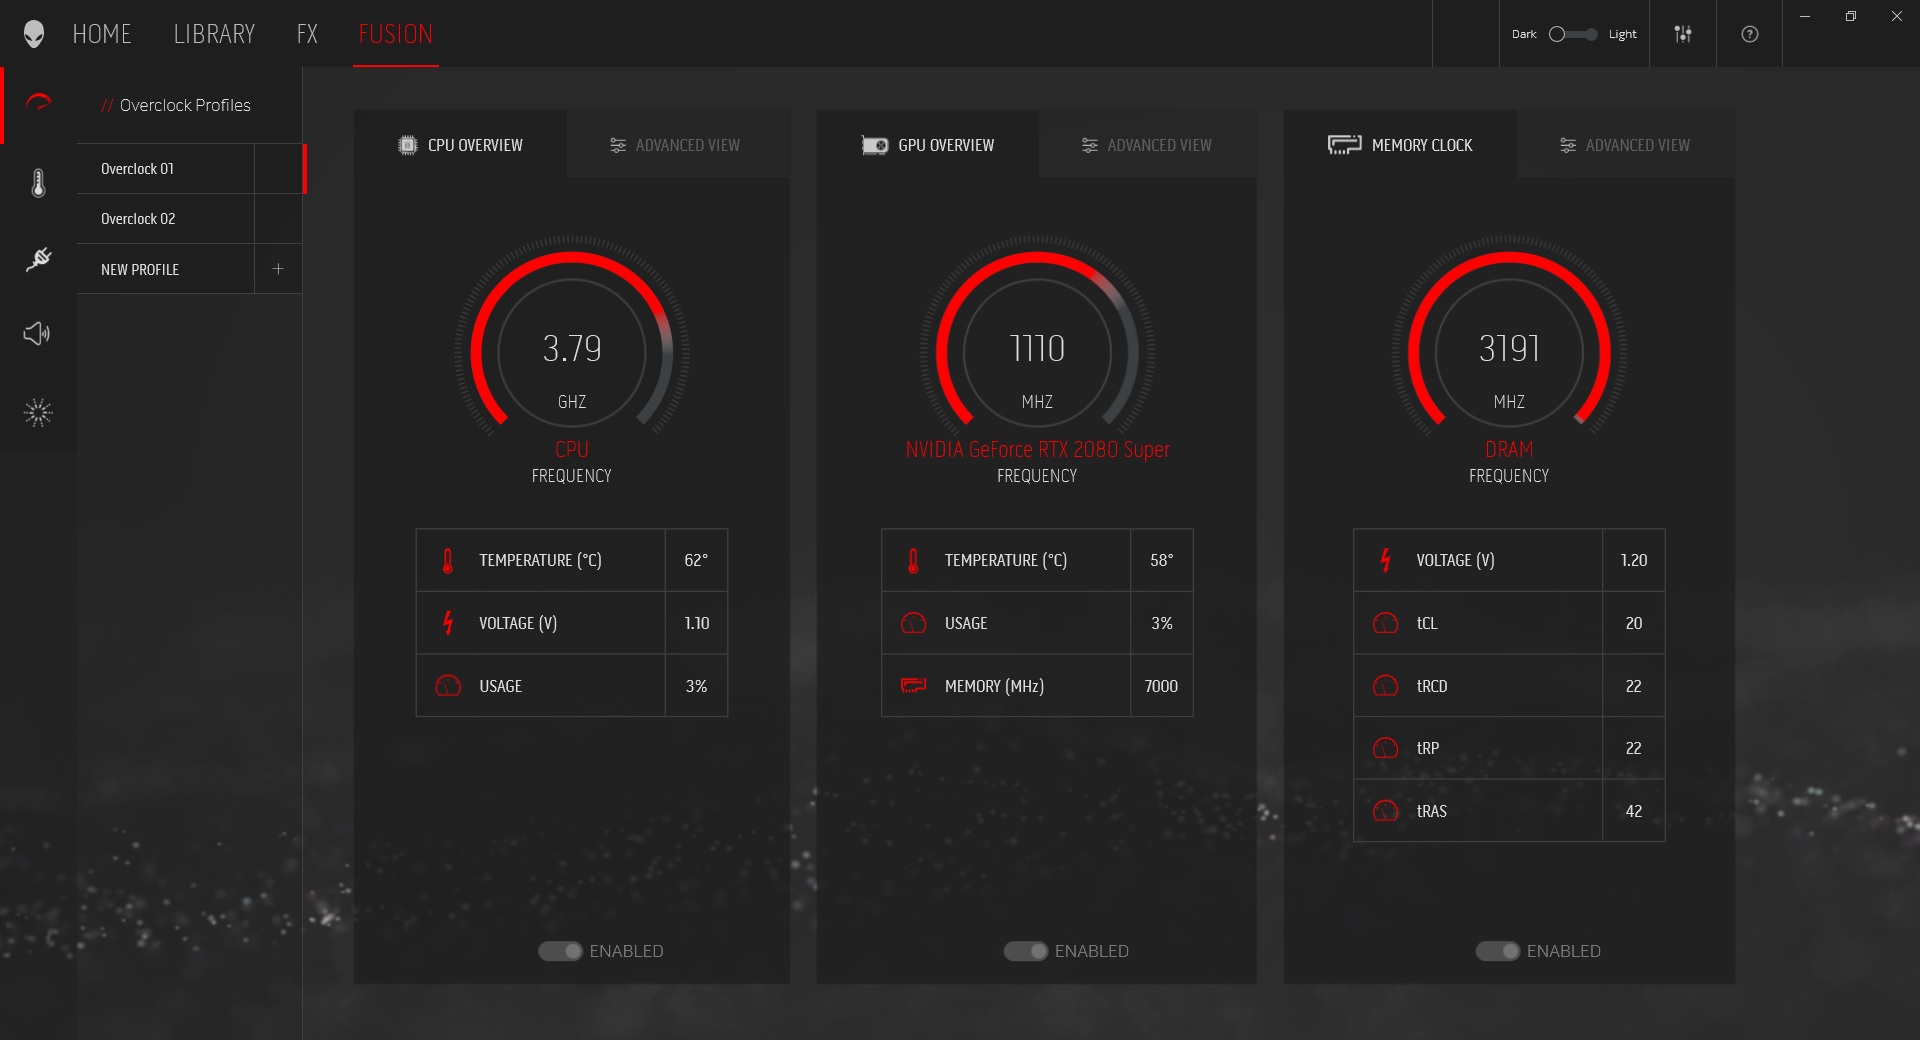This screenshot has width=1920, height=1040.
Task: Open the starburst sidebar section
Action: coord(38,412)
